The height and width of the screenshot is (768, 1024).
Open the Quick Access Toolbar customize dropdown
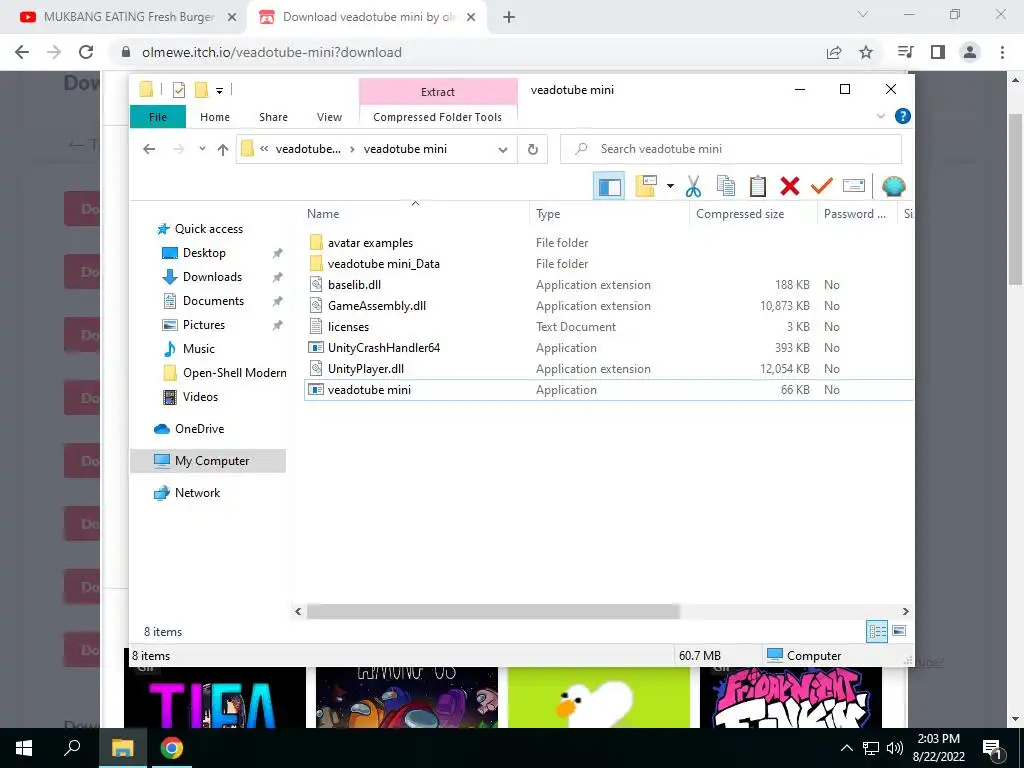coord(219,90)
